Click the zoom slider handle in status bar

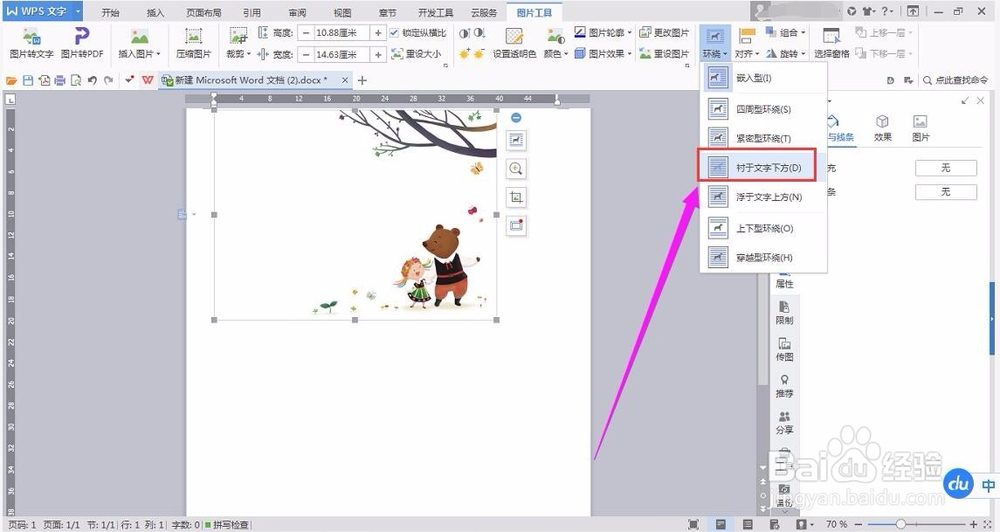tap(900, 524)
